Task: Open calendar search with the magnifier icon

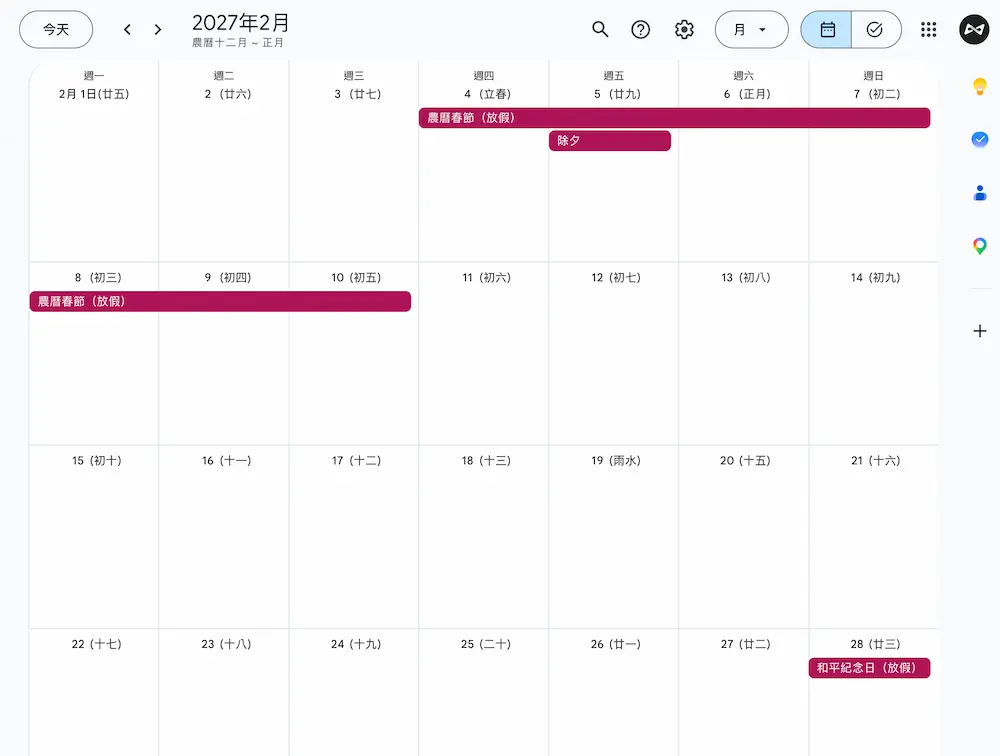Action: (599, 29)
